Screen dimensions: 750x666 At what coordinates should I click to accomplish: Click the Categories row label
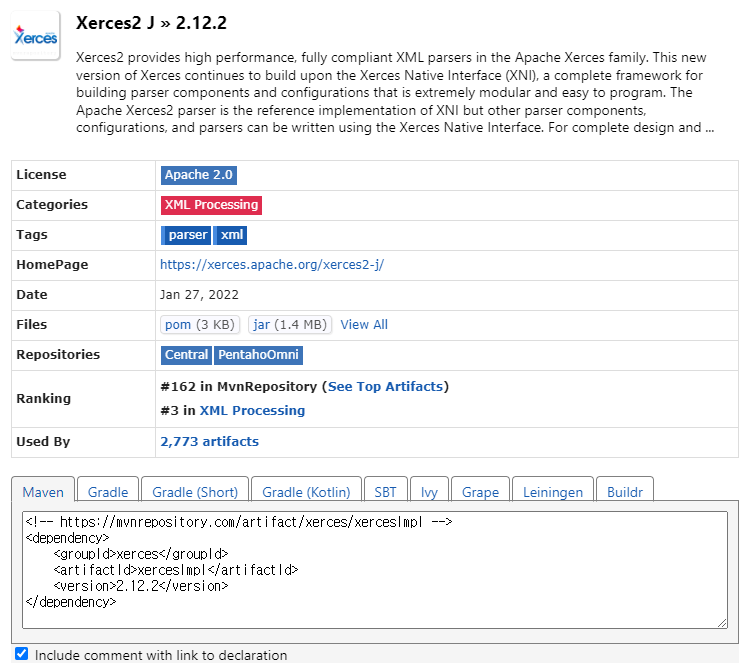(x=52, y=205)
